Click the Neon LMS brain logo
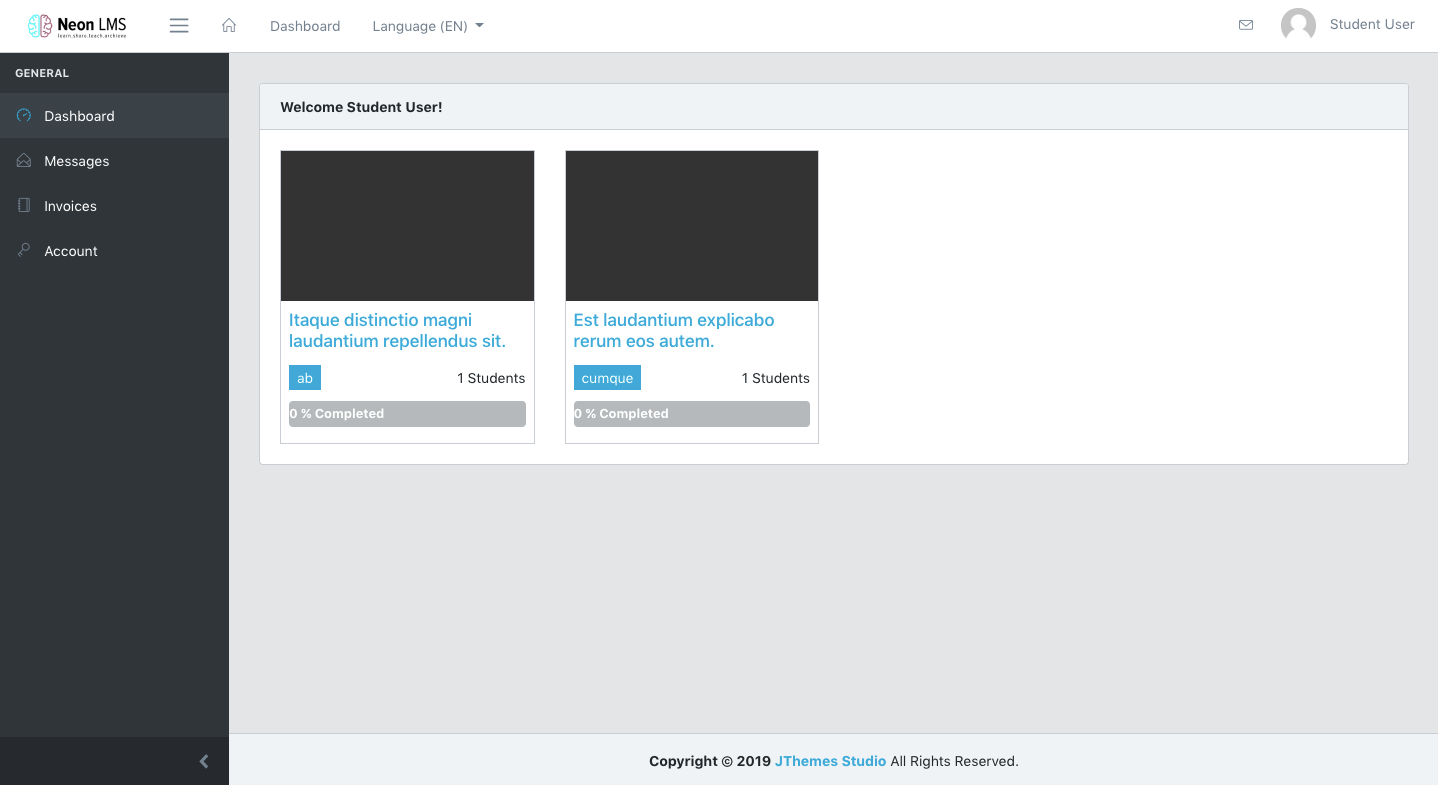The image size is (1438, 785). coord(40,26)
